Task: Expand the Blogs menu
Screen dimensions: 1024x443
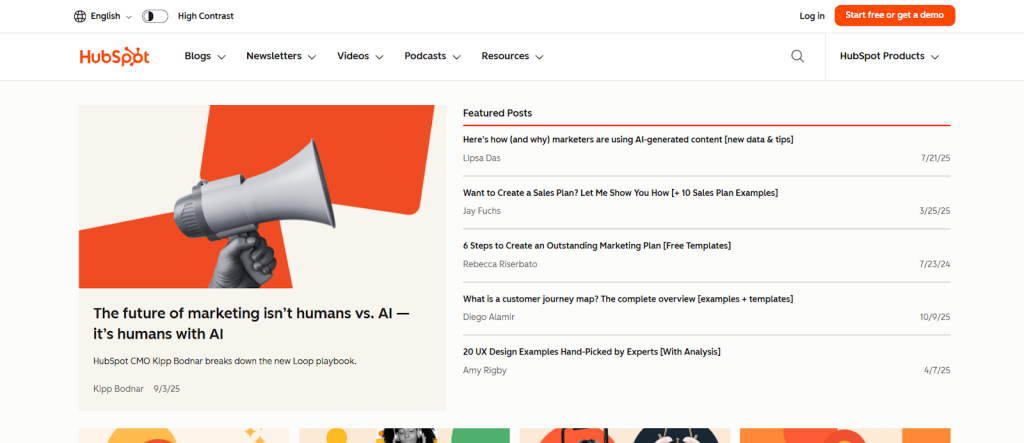Action: tap(205, 56)
